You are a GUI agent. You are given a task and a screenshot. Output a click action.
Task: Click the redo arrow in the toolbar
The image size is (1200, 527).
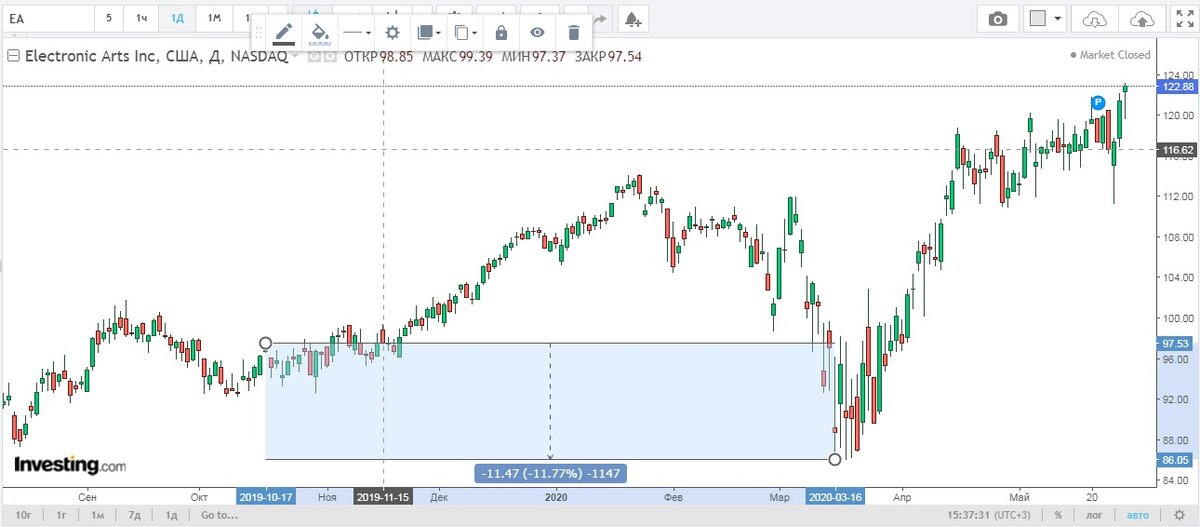pyautogui.click(x=599, y=18)
